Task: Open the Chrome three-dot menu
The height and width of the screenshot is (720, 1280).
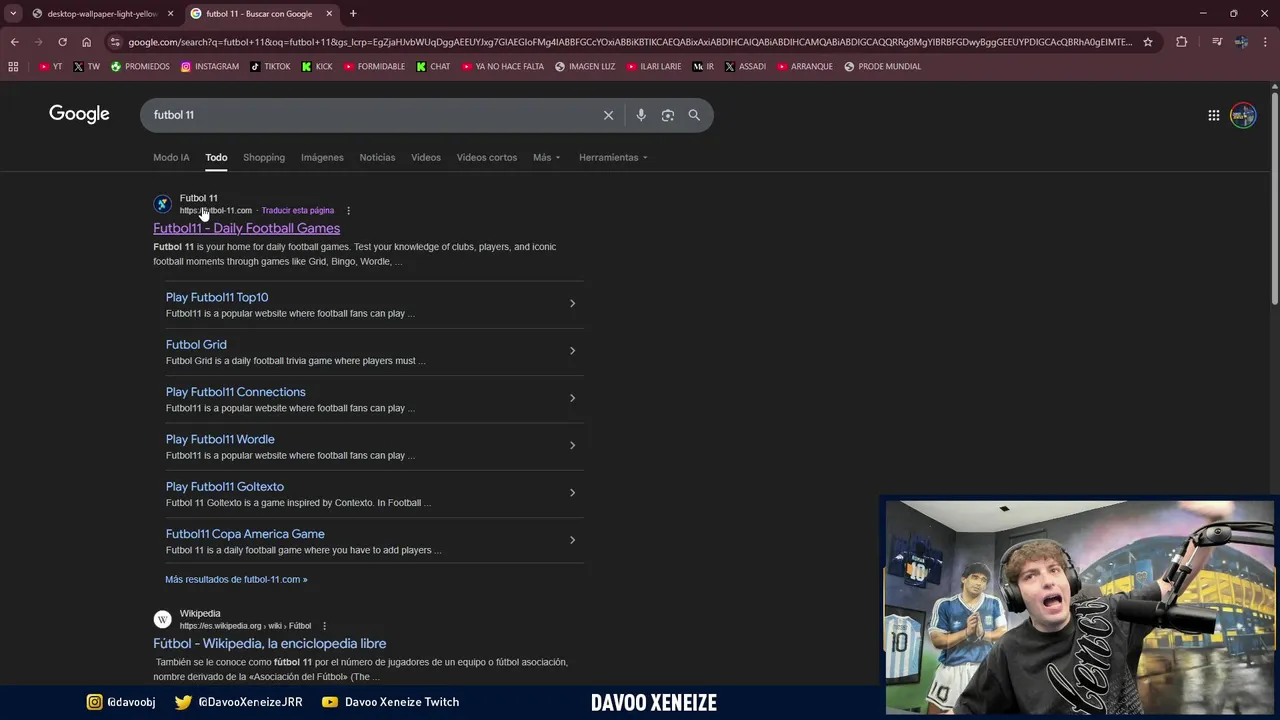Action: tap(1265, 42)
